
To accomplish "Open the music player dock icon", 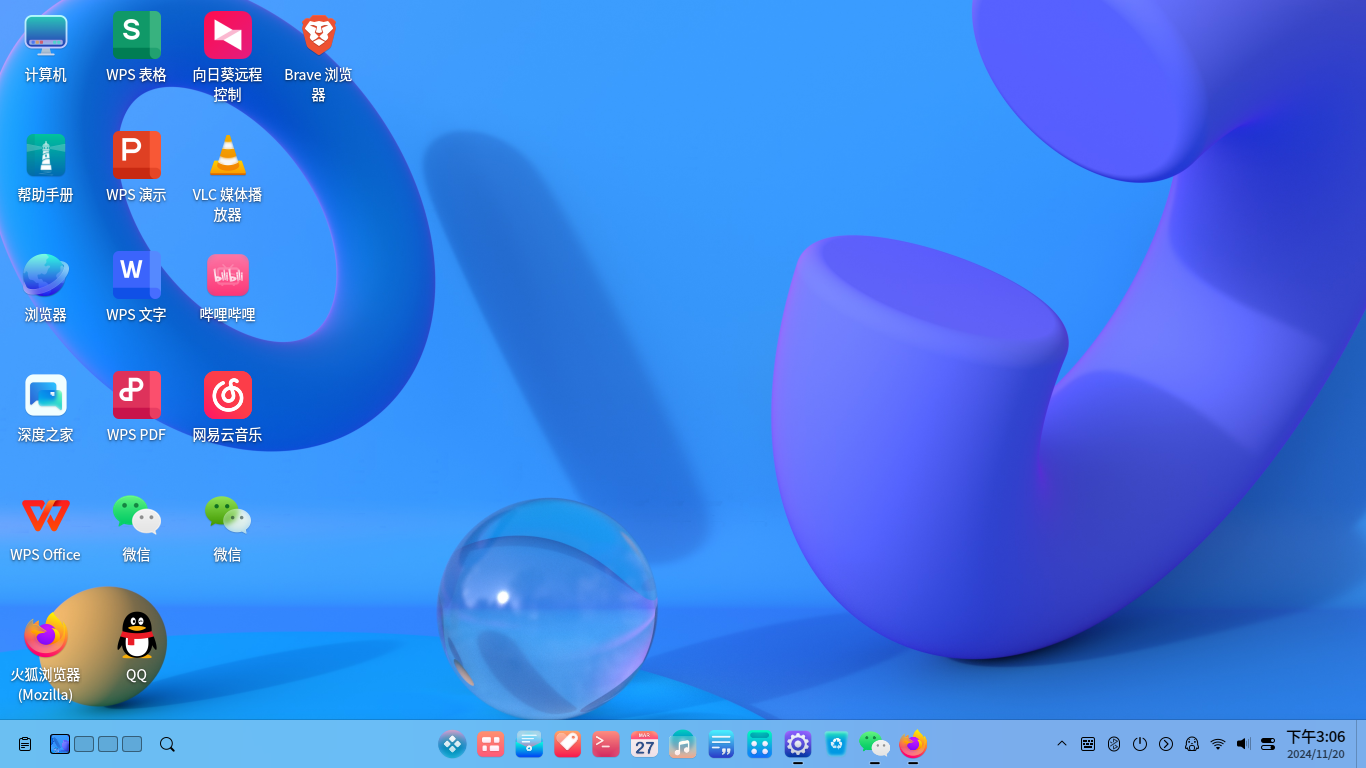I will pyautogui.click(x=683, y=744).
